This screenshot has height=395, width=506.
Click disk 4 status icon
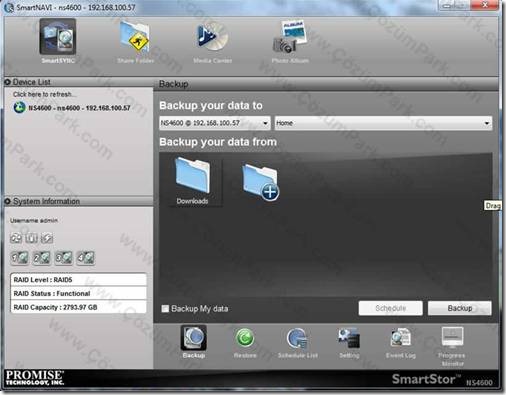(86, 258)
